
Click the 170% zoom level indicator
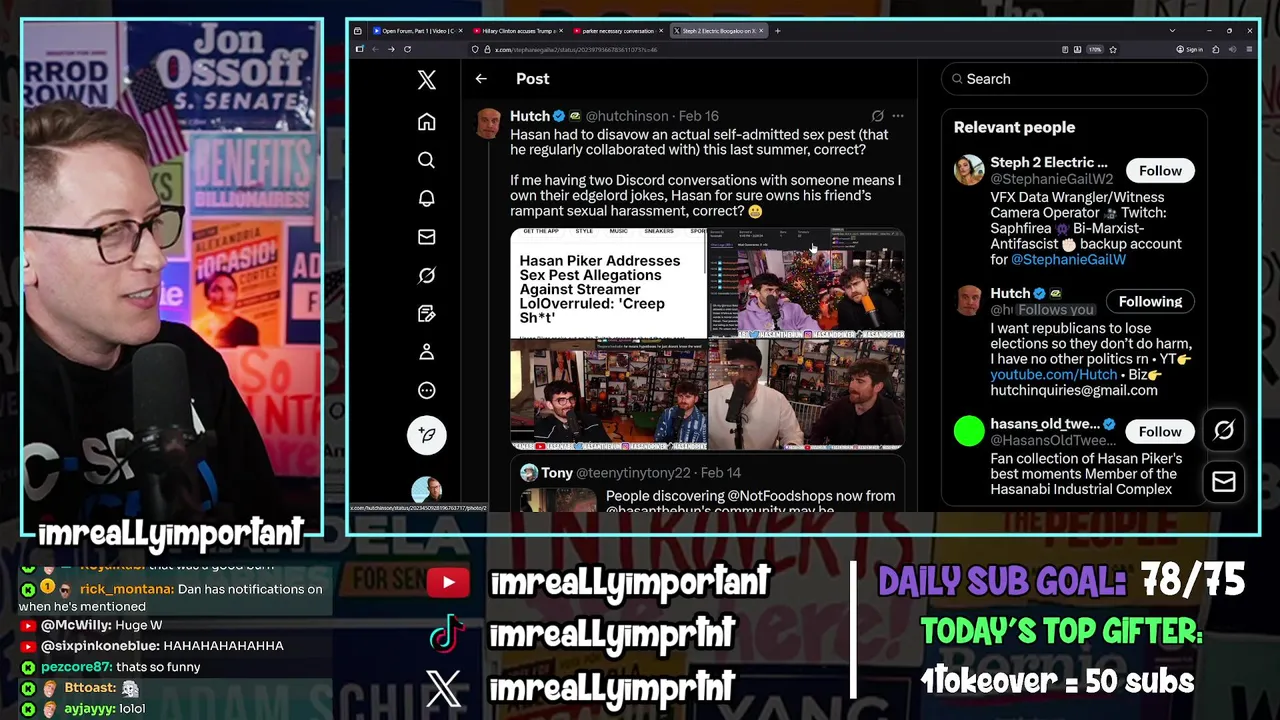coord(1095,49)
